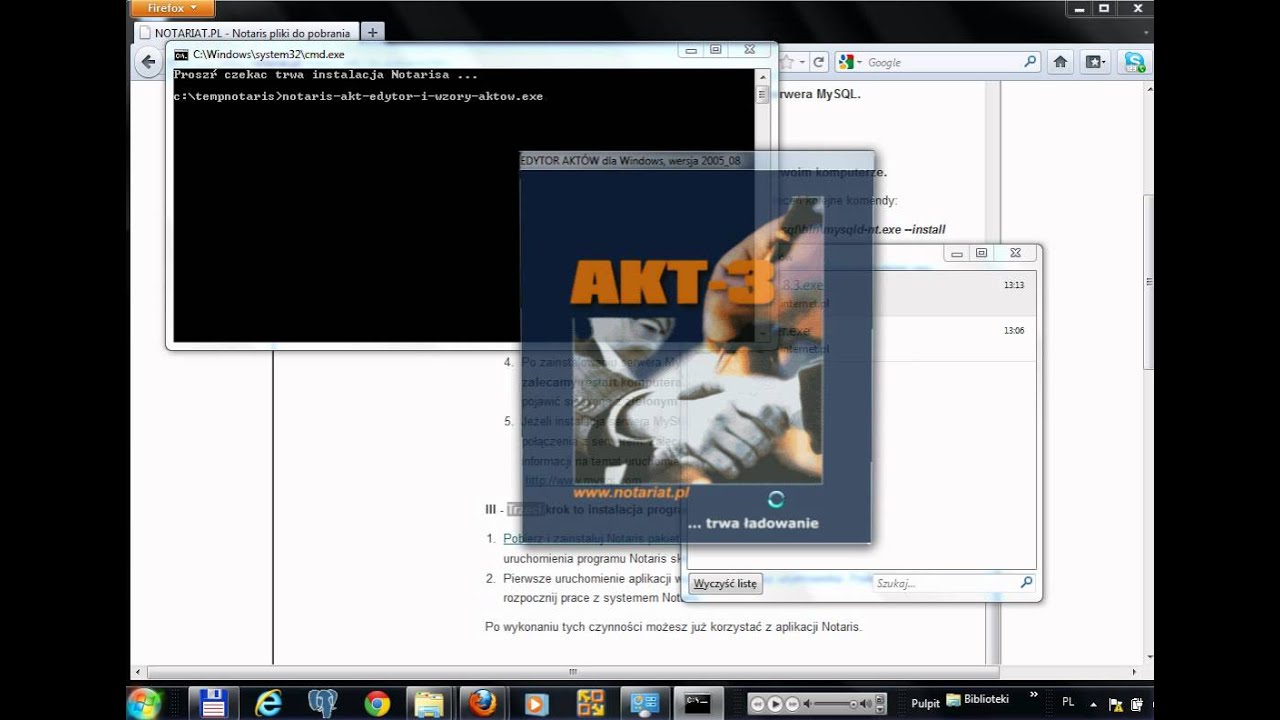Bookmark this page with the star icon

[x=787, y=62]
